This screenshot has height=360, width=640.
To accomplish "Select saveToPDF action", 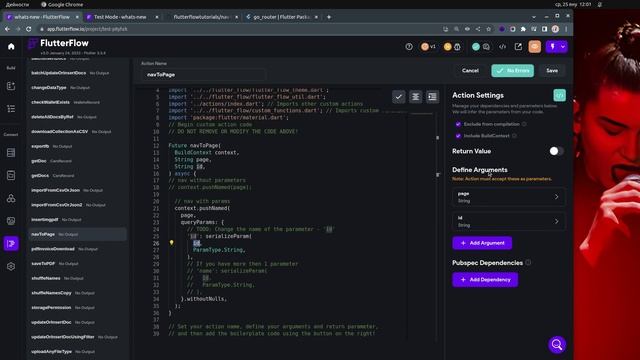I will [78, 264].
